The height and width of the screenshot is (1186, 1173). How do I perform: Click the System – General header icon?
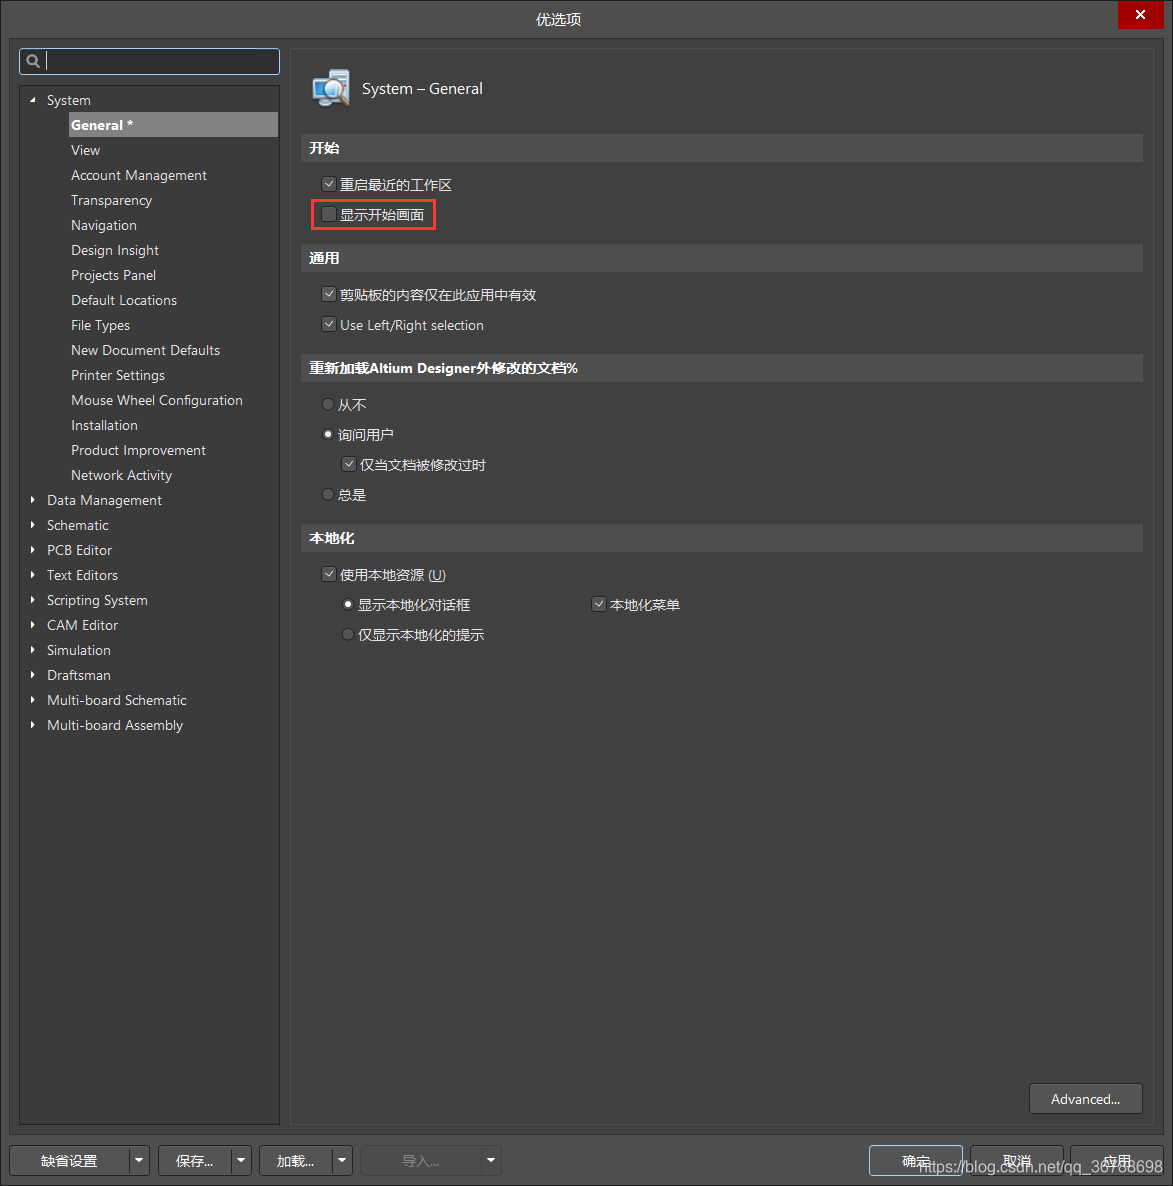point(330,88)
